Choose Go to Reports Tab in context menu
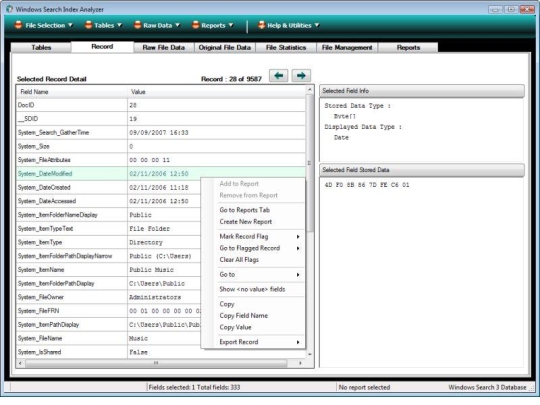Screen dimensions: 540x405 pos(245,210)
